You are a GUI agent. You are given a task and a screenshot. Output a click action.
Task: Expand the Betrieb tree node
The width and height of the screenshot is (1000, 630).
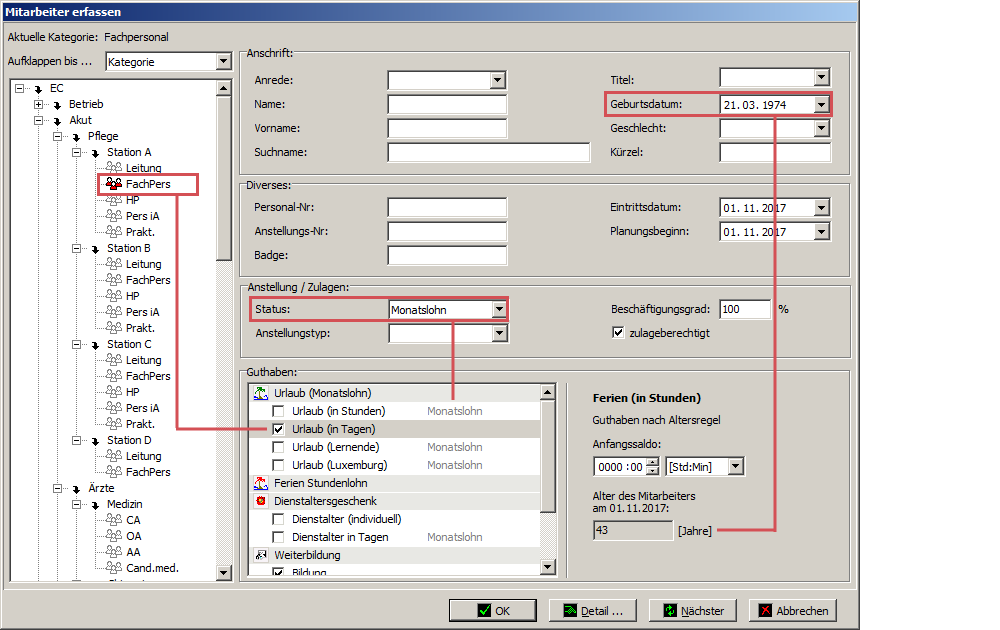[x=38, y=104]
